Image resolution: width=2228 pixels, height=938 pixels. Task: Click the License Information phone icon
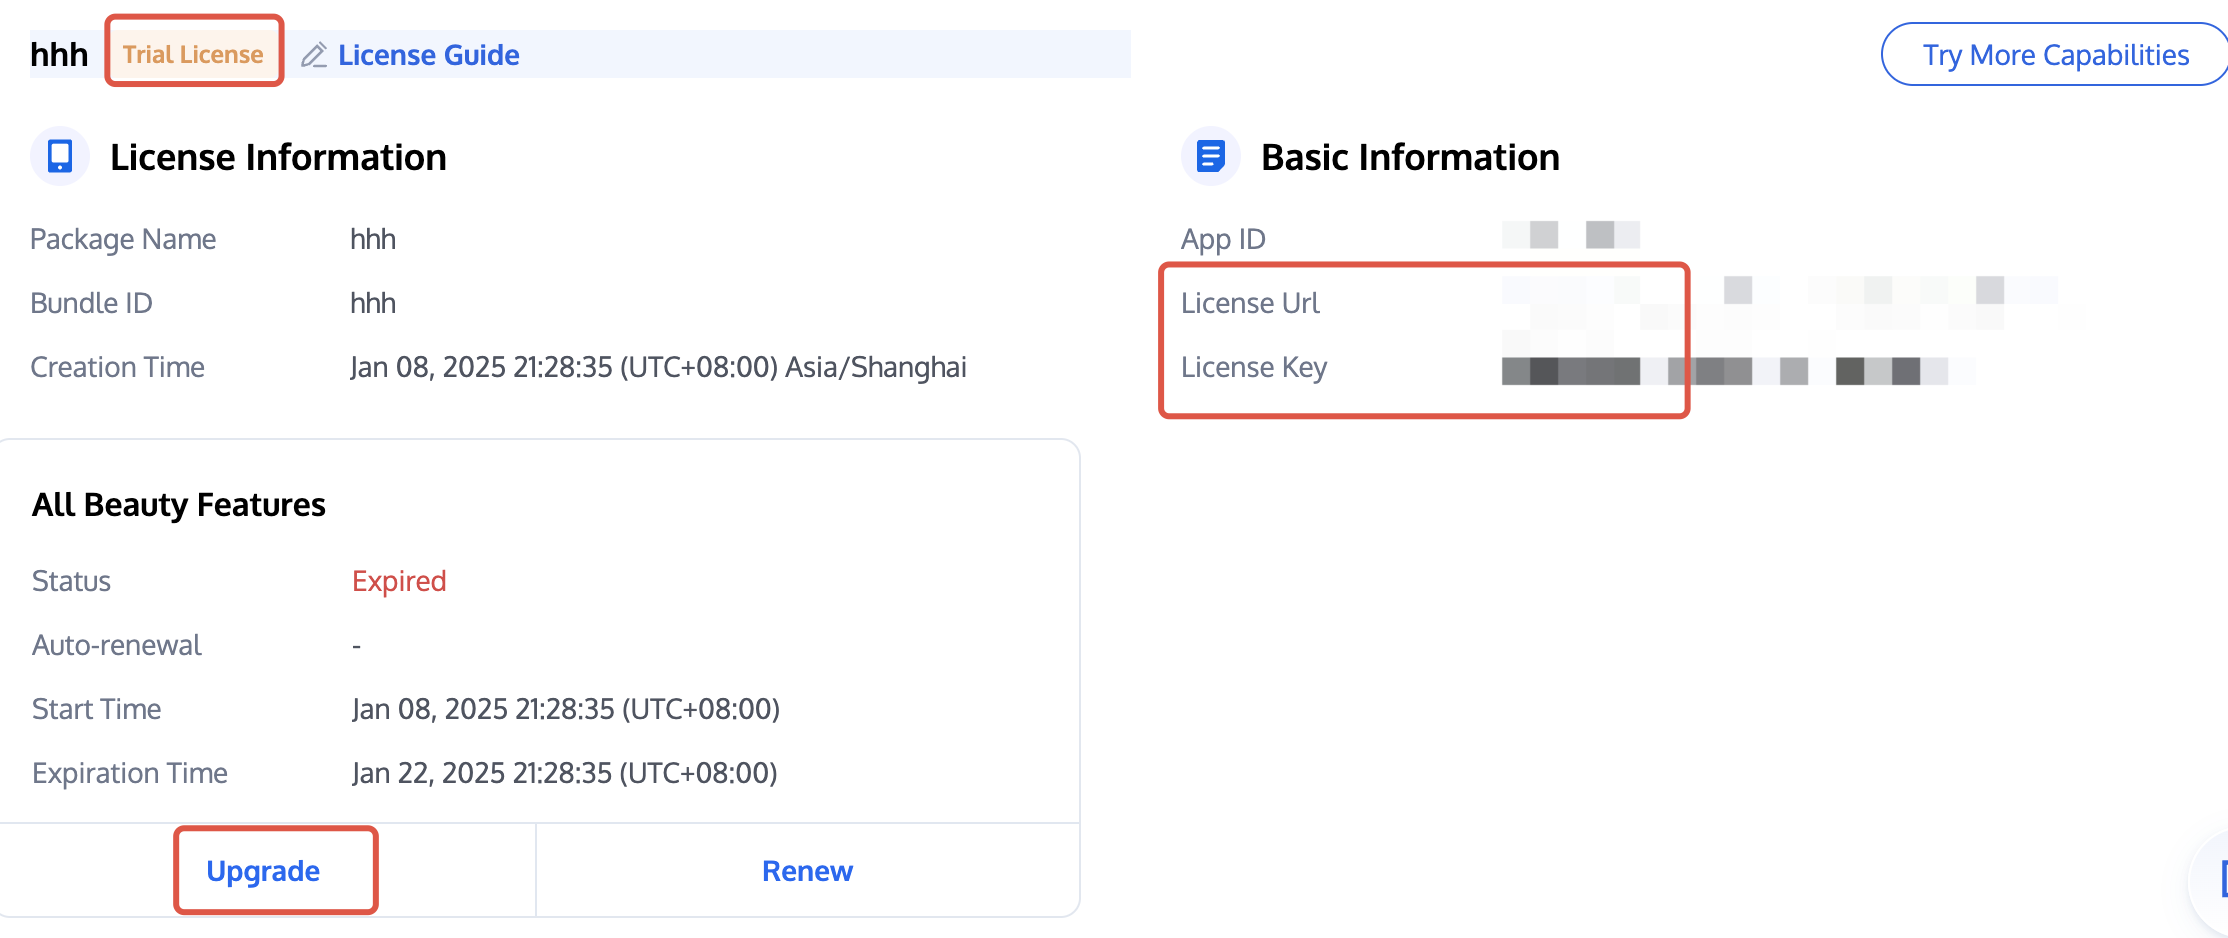60,156
